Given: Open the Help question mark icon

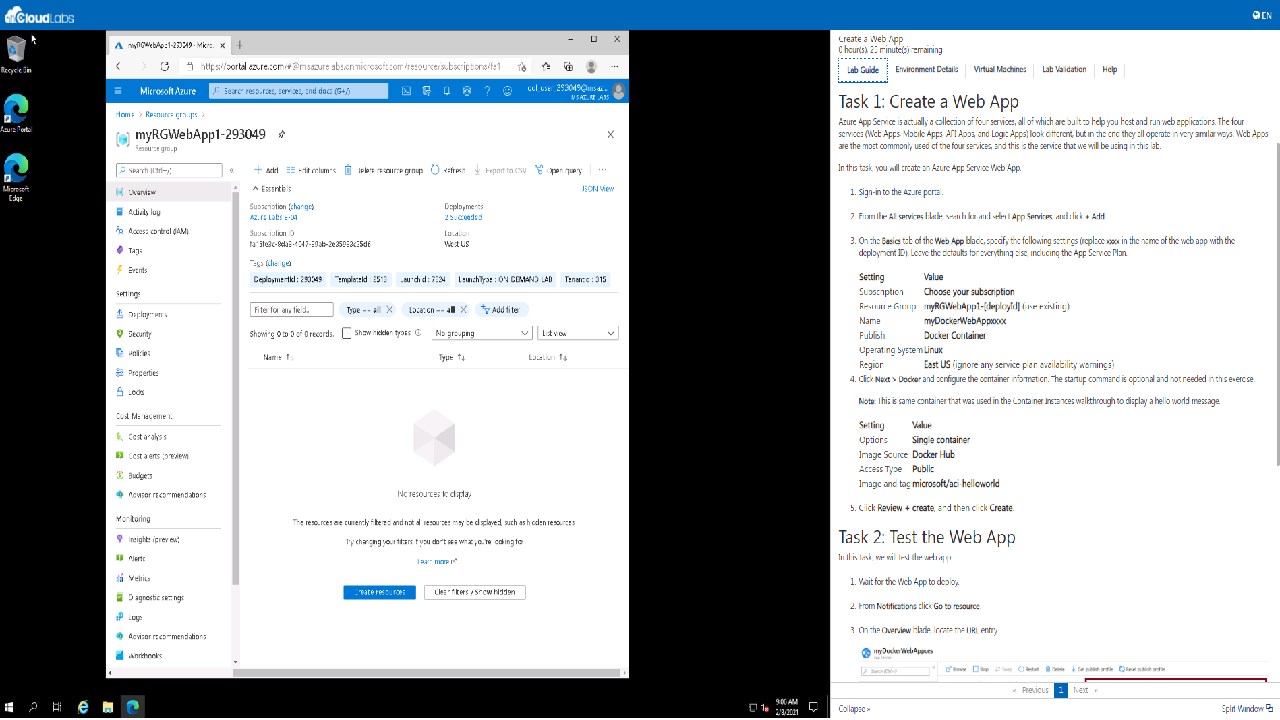Looking at the screenshot, I should [x=487, y=91].
